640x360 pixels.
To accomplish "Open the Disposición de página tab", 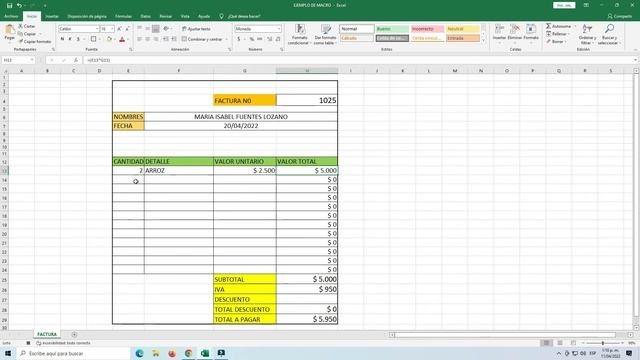I will [87, 16].
